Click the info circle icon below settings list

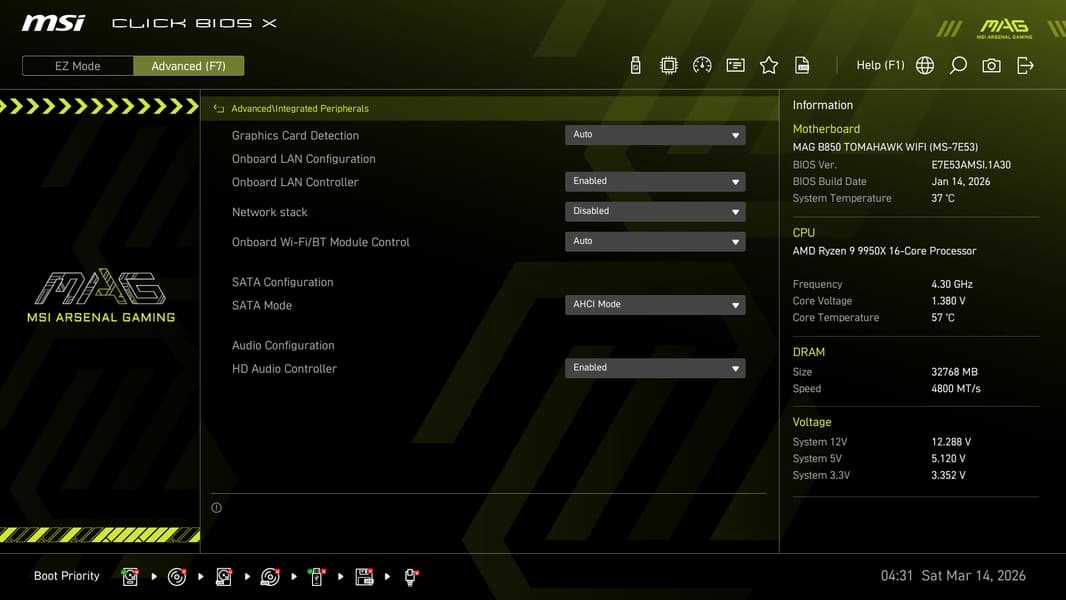click(x=216, y=508)
